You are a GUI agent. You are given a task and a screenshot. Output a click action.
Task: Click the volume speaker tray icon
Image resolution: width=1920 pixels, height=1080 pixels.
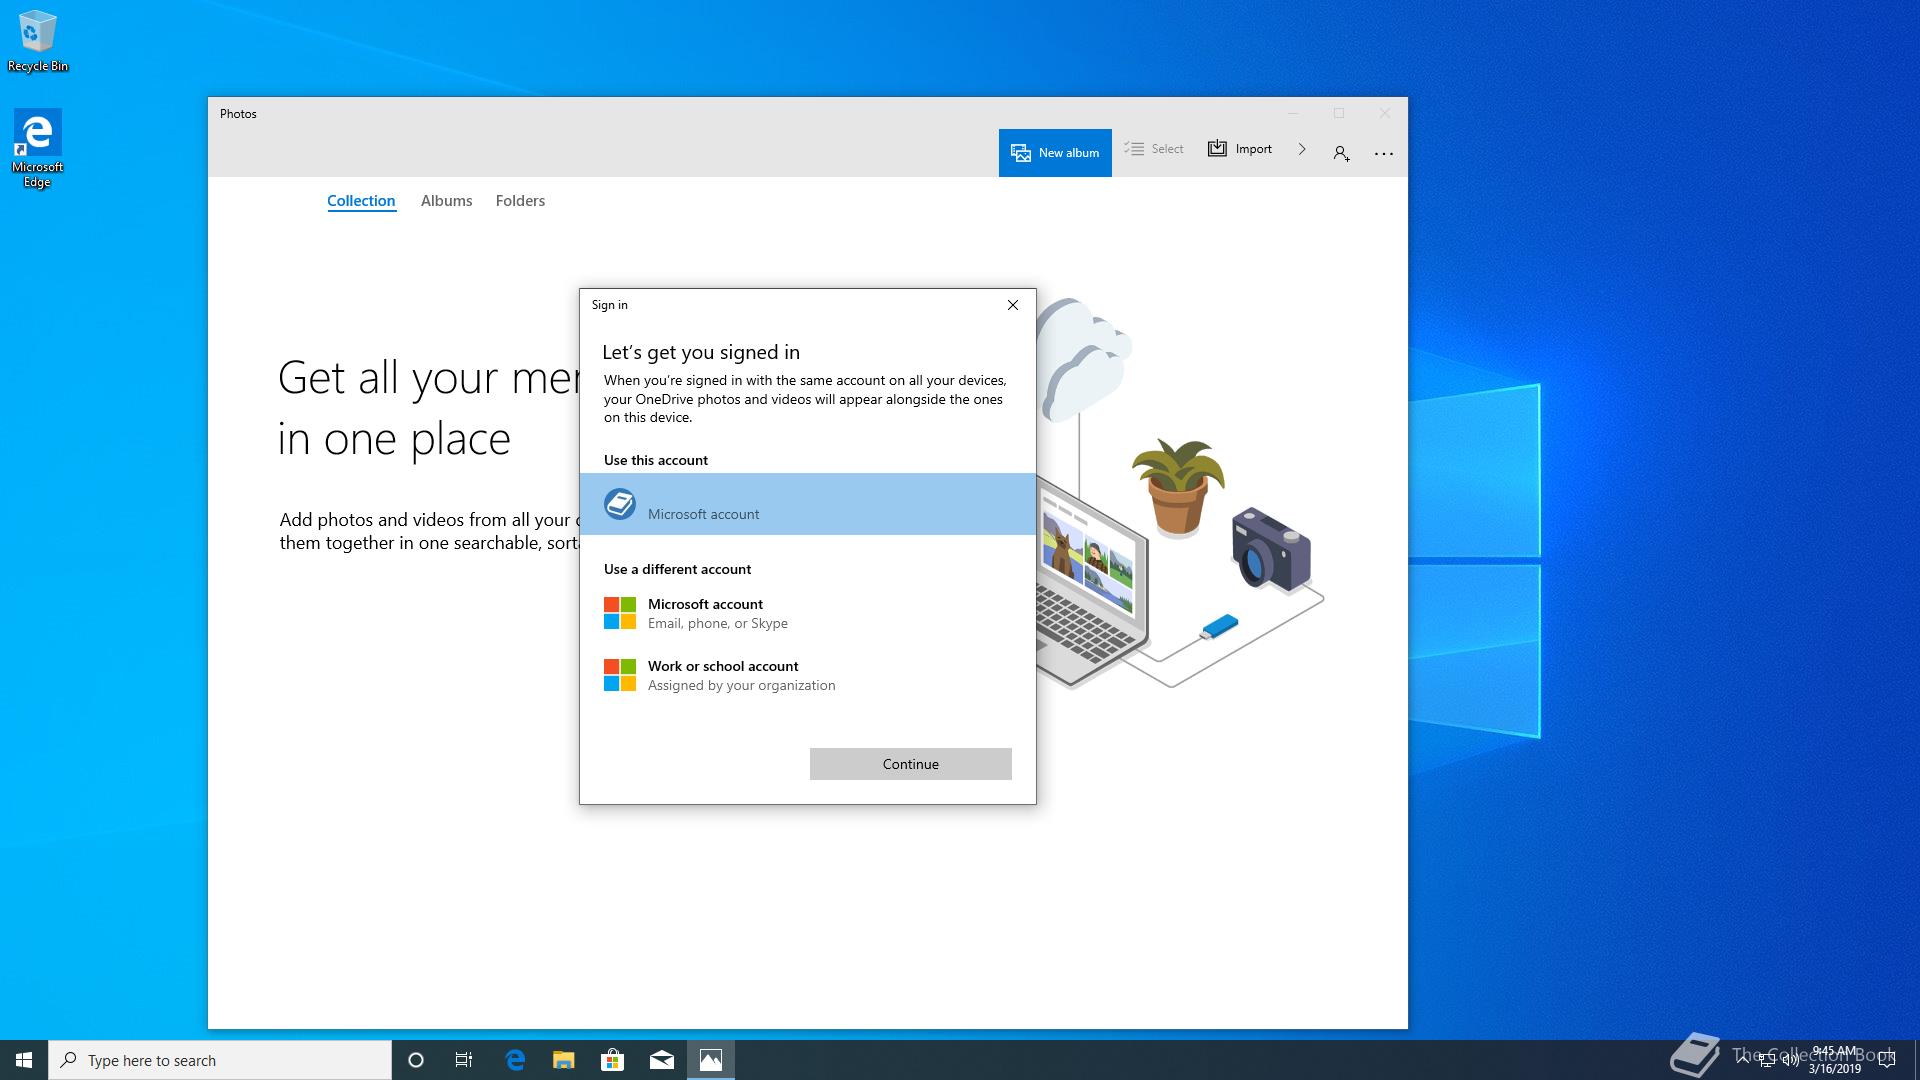coord(1791,1060)
